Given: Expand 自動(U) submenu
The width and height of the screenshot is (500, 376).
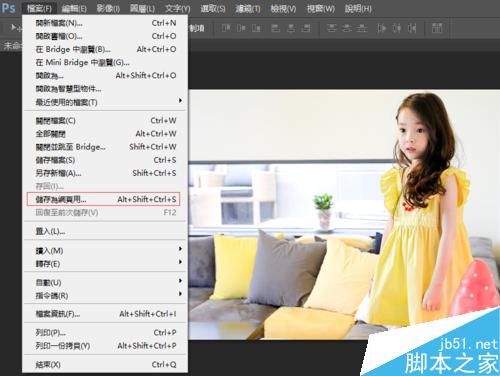Looking at the screenshot, I should tap(105, 282).
